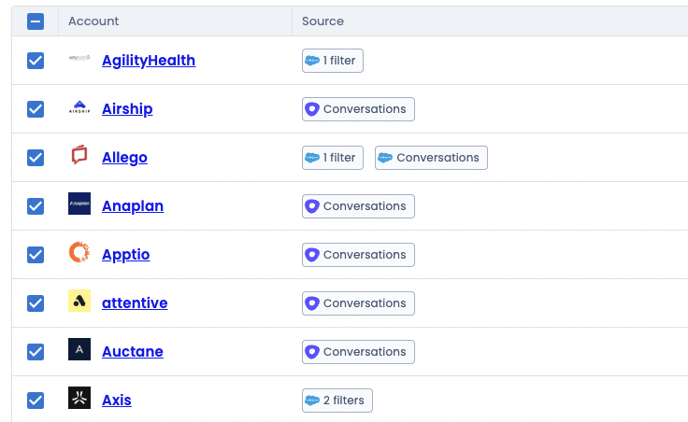The width and height of the screenshot is (688, 422).
Task: Click shield icon in Airship Conversations badge
Action: coord(312,109)
